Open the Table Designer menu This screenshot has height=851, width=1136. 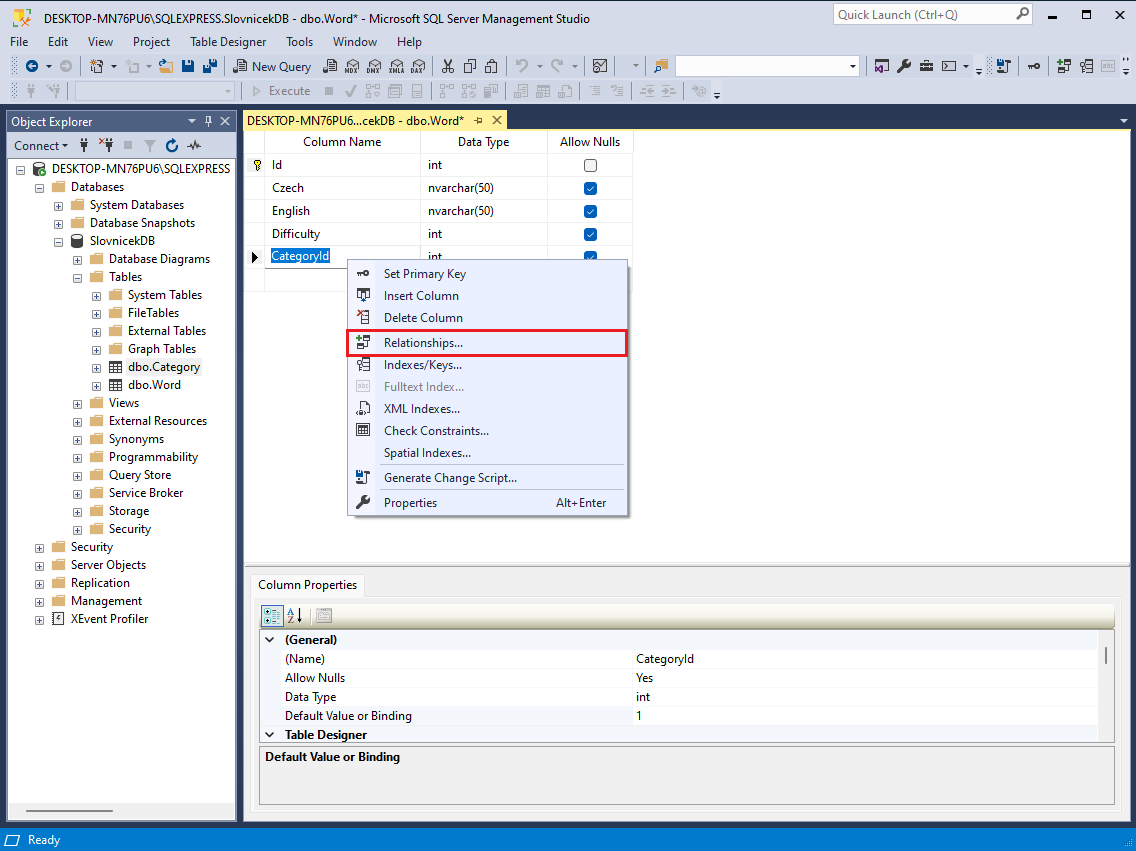tap(228, 42)
